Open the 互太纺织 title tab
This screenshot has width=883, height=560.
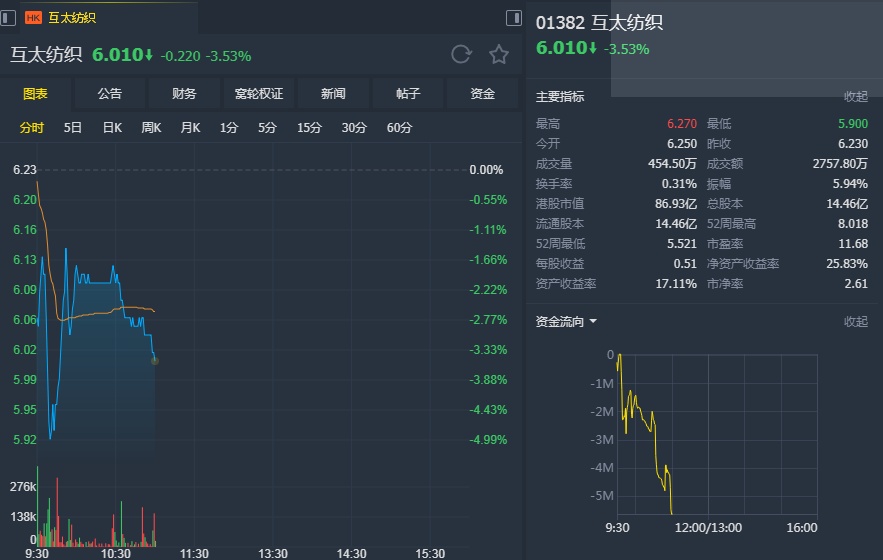pos(72,18)
